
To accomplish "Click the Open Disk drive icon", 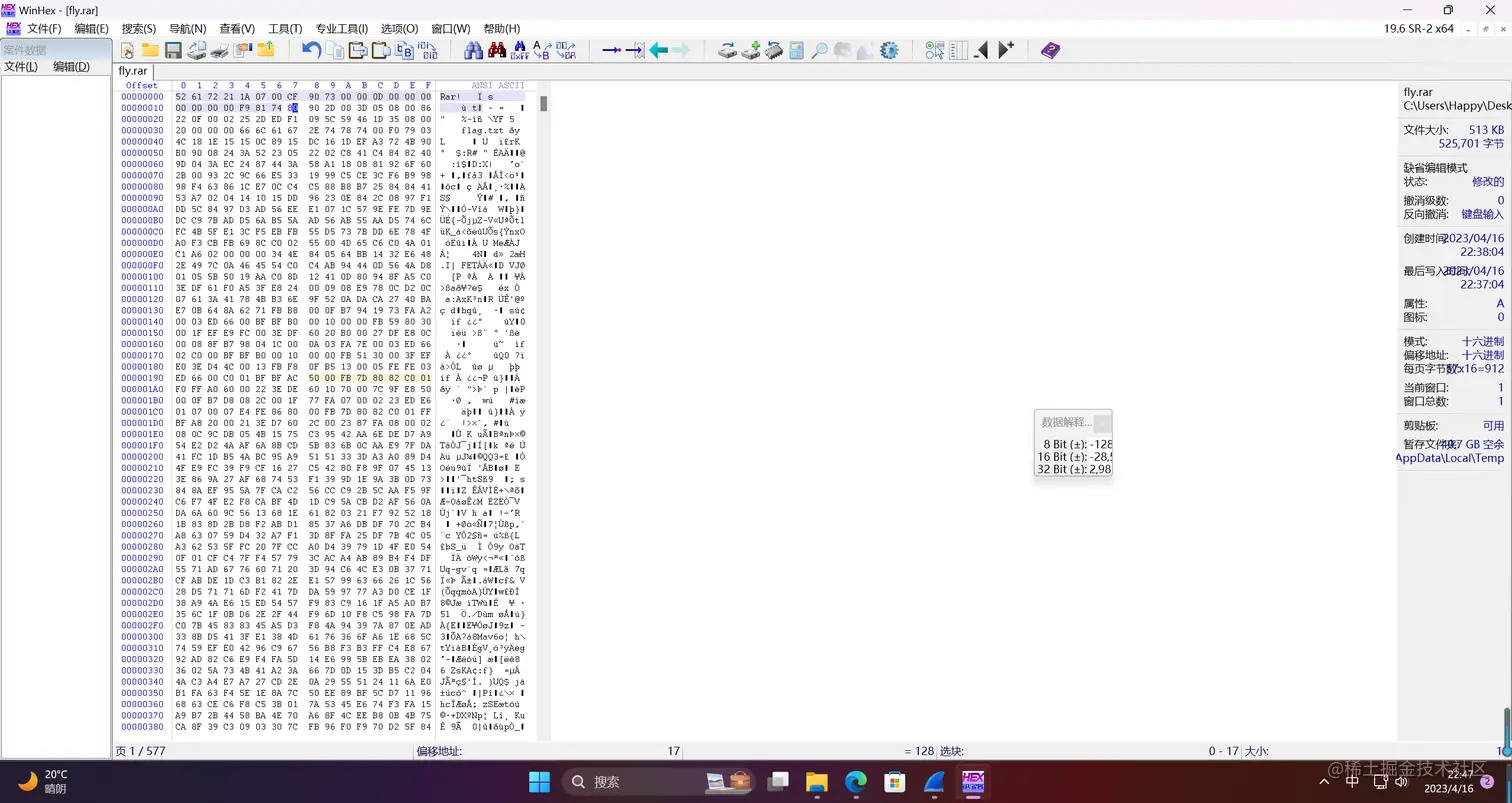I will coord(728,50).
